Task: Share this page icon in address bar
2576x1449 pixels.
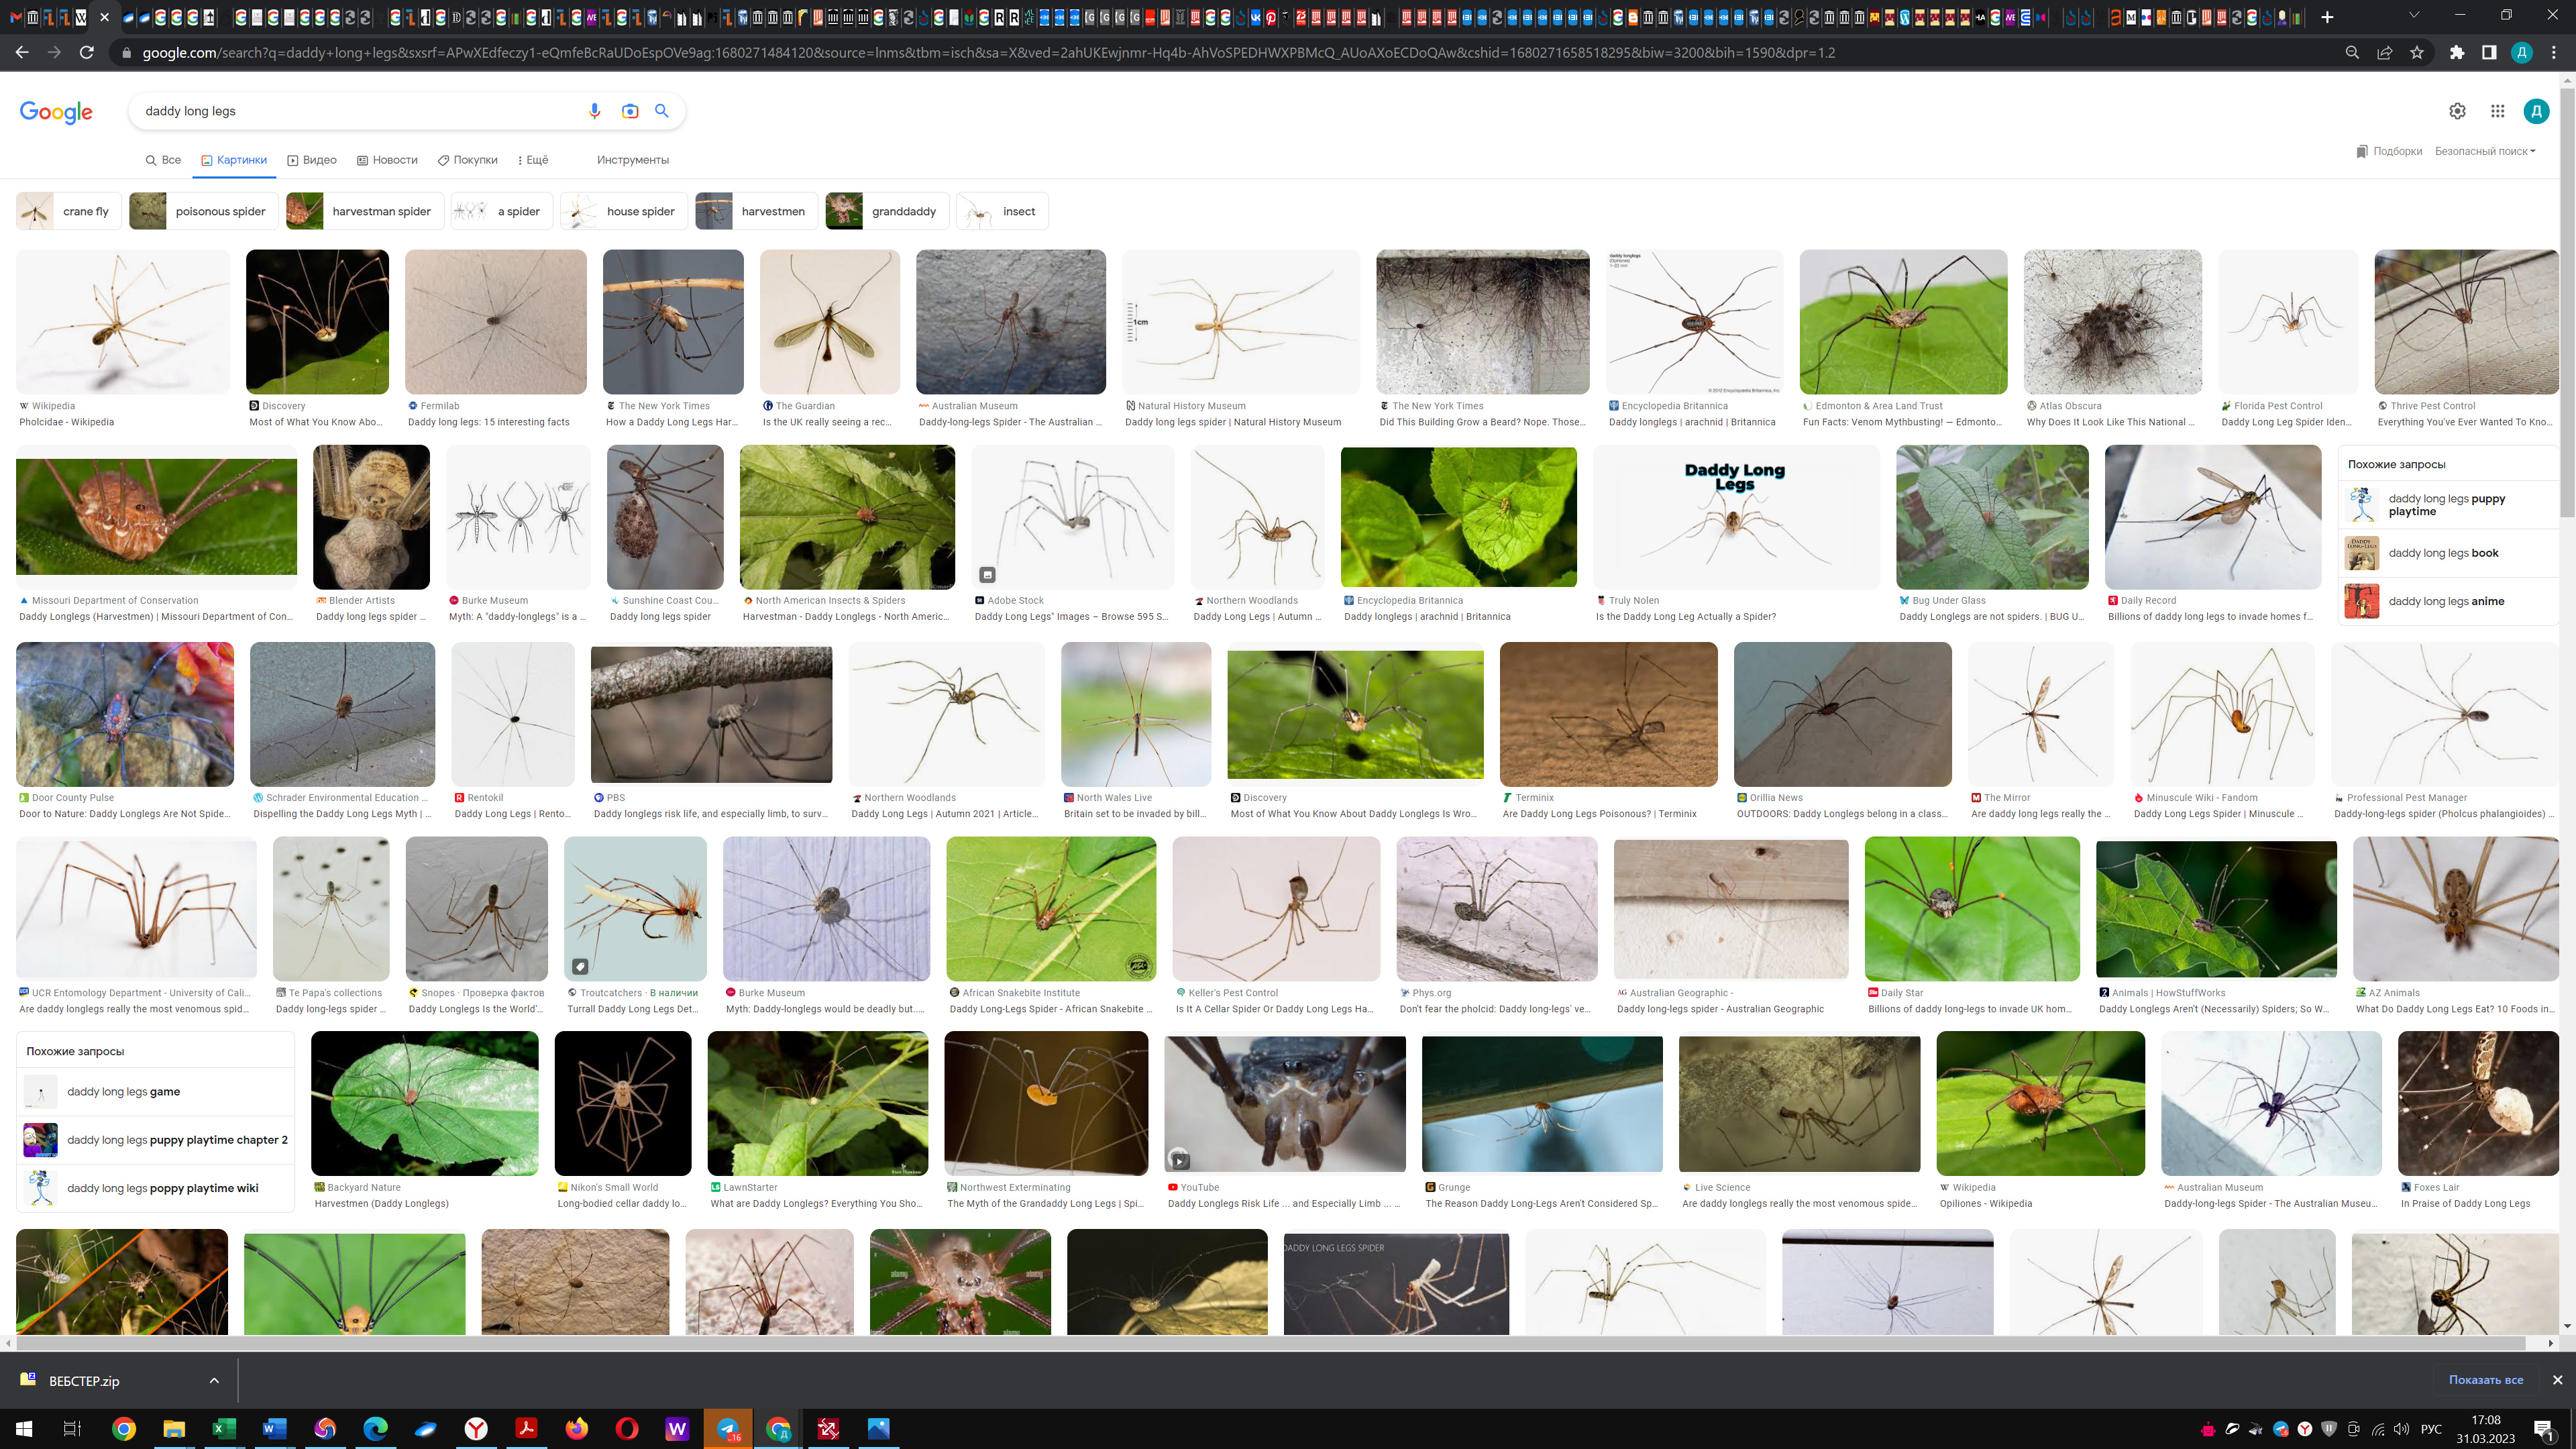Action: 2385,52
